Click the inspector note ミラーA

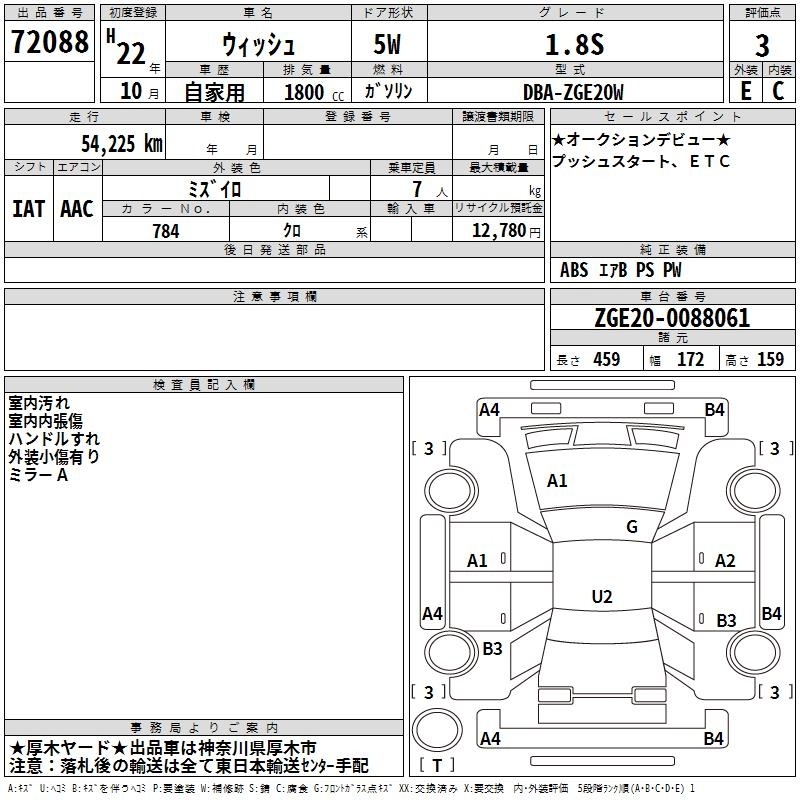click(x=38, y=475)
